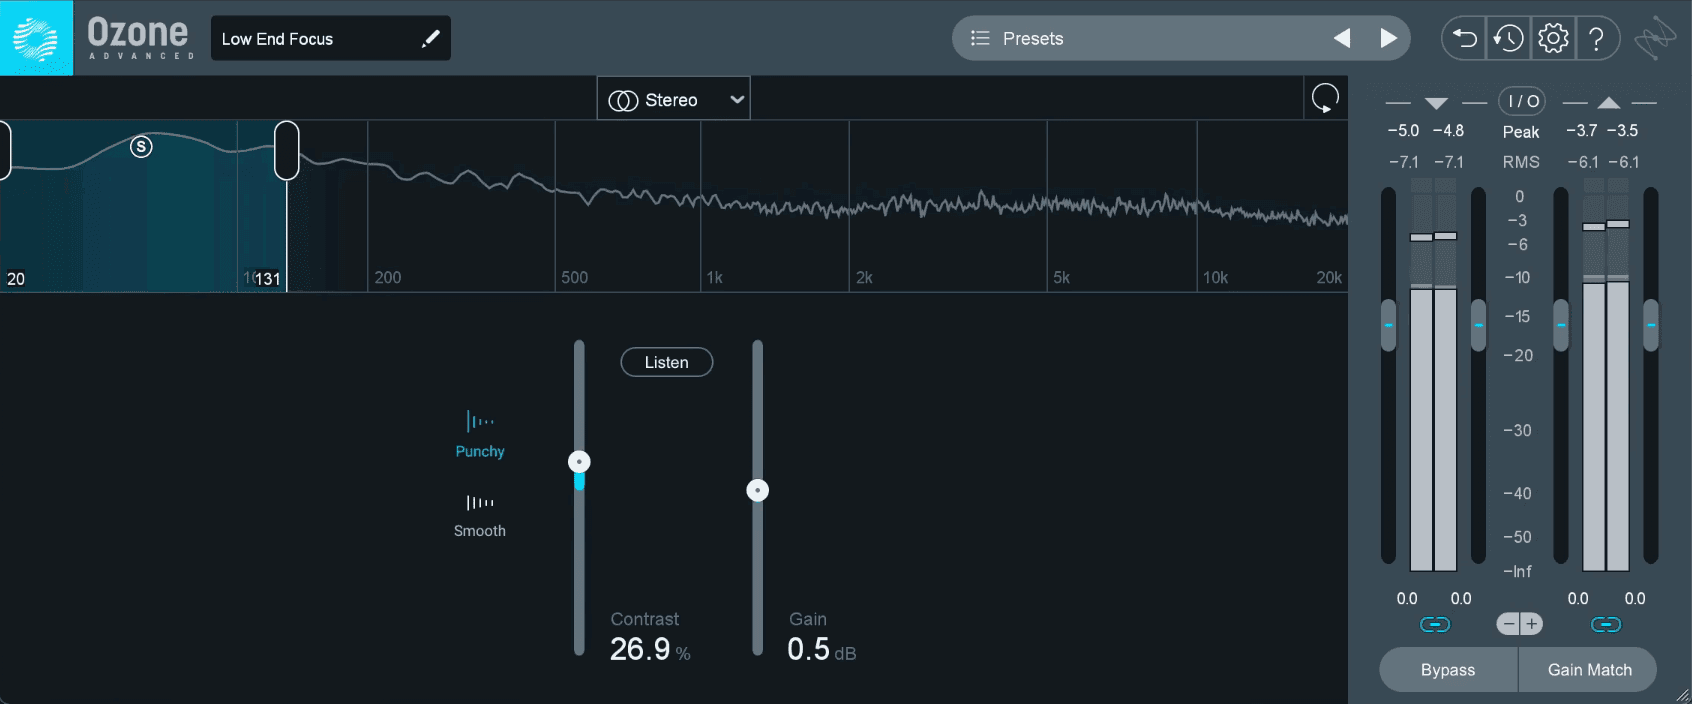Click the 10k frequency label on the spectrum

[1215, 277]
